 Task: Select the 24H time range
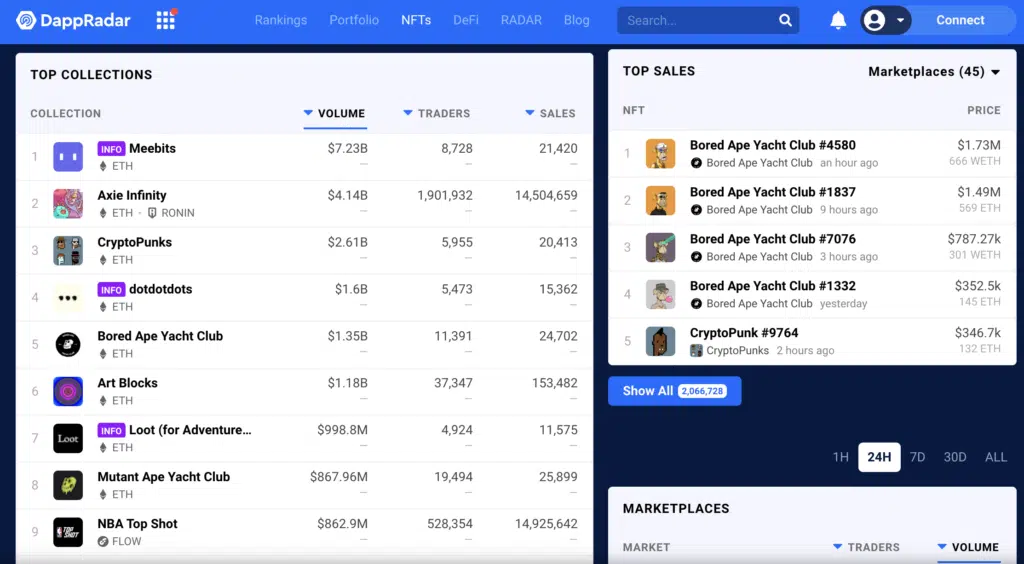[879, 457]
